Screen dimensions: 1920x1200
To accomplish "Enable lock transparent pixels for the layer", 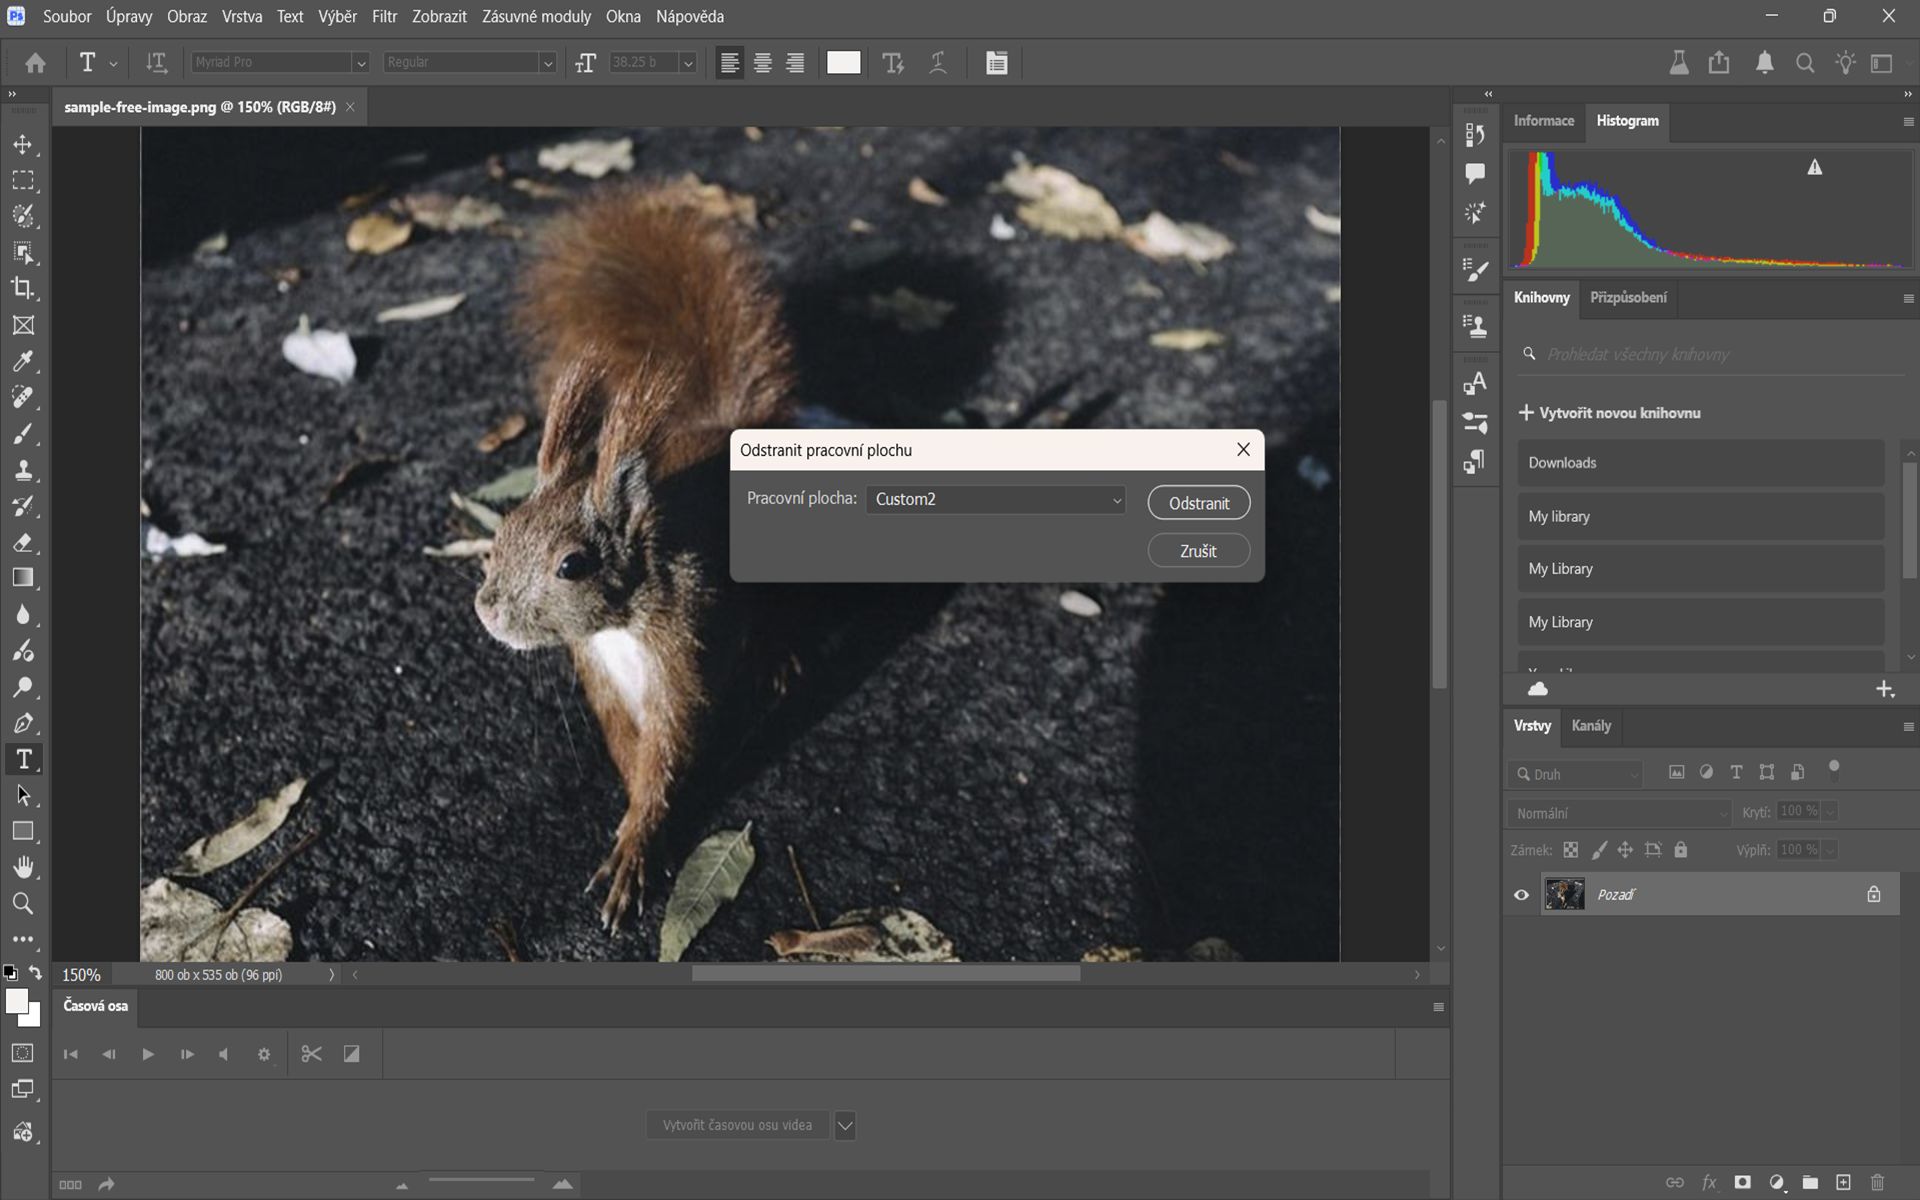I will 1571,849.
